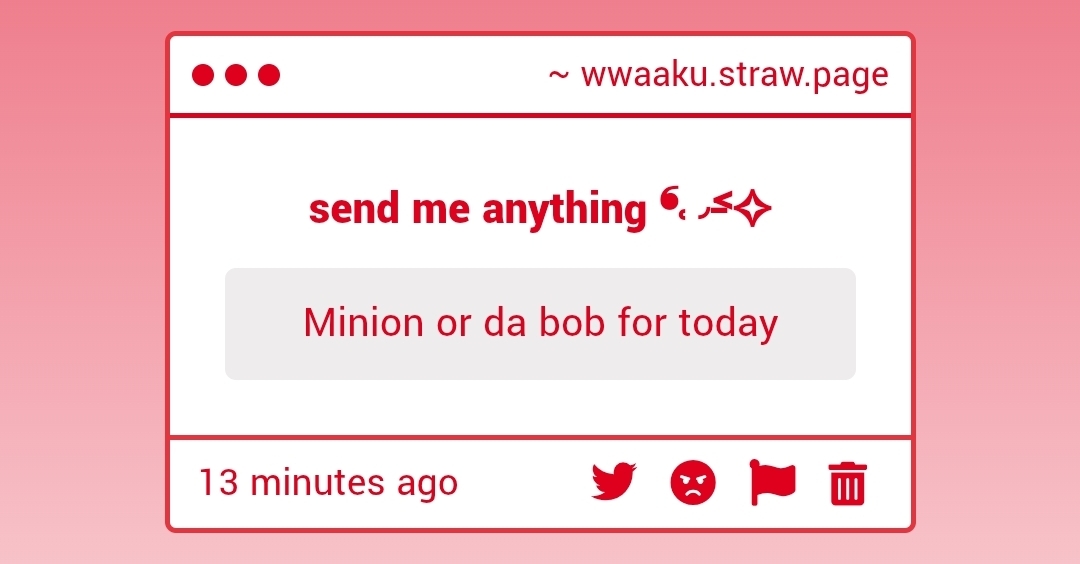Click the empty header bar area
Image resolution: width=1080 pixels, height=564 pixels.
click(410, 75)
